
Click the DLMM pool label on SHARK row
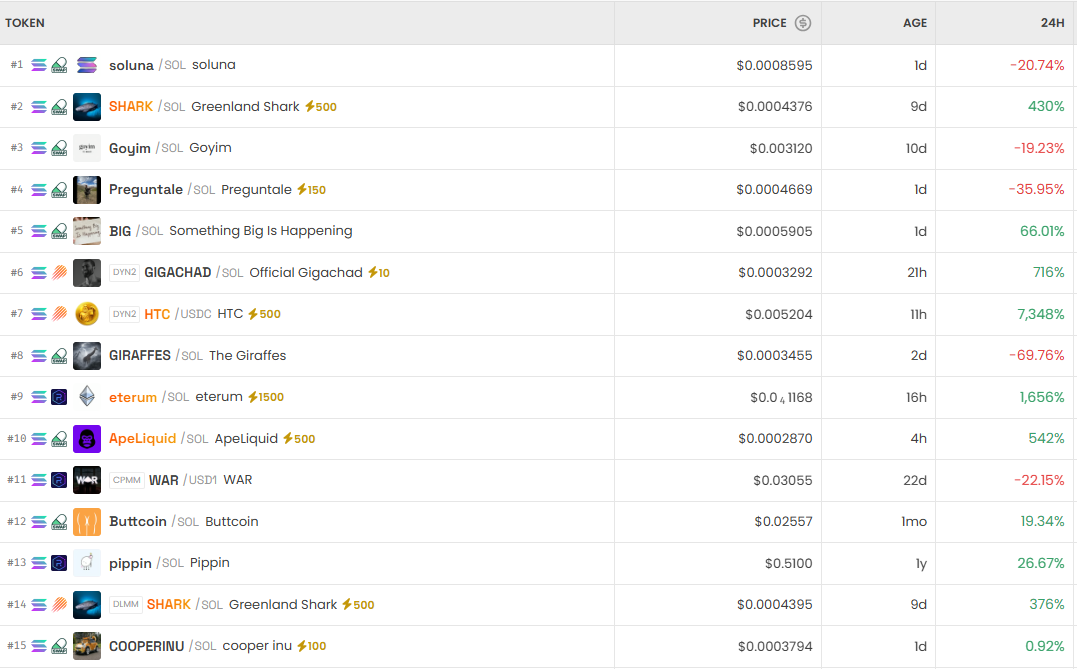coord(126,605)
